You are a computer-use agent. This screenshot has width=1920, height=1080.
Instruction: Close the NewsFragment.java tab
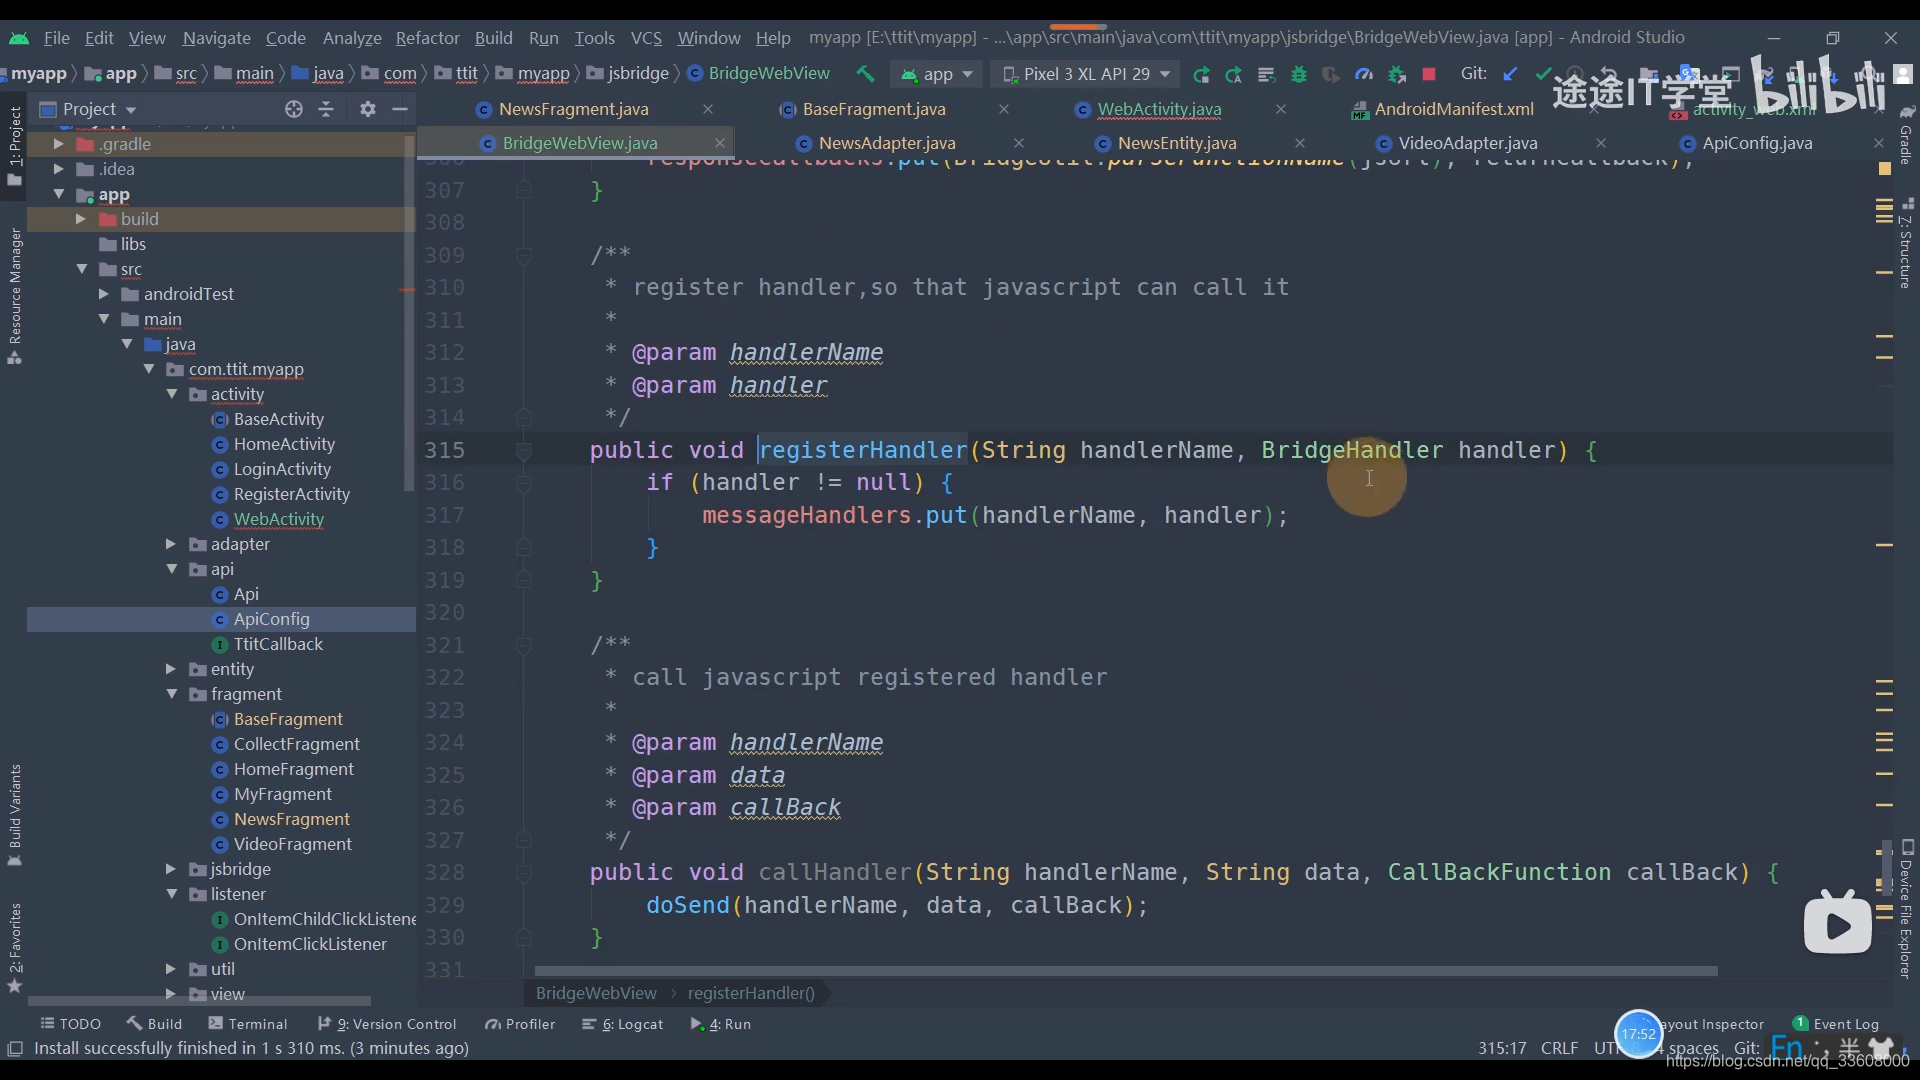(x=708, y=109)
